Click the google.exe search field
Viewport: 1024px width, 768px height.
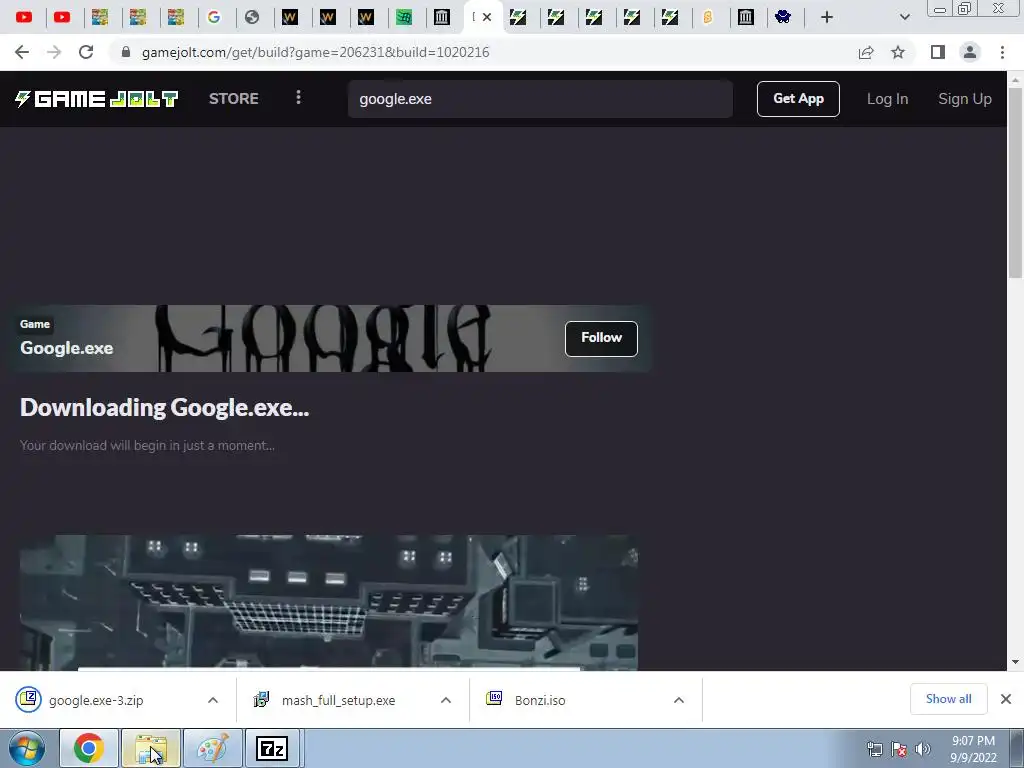coord(540,99)
